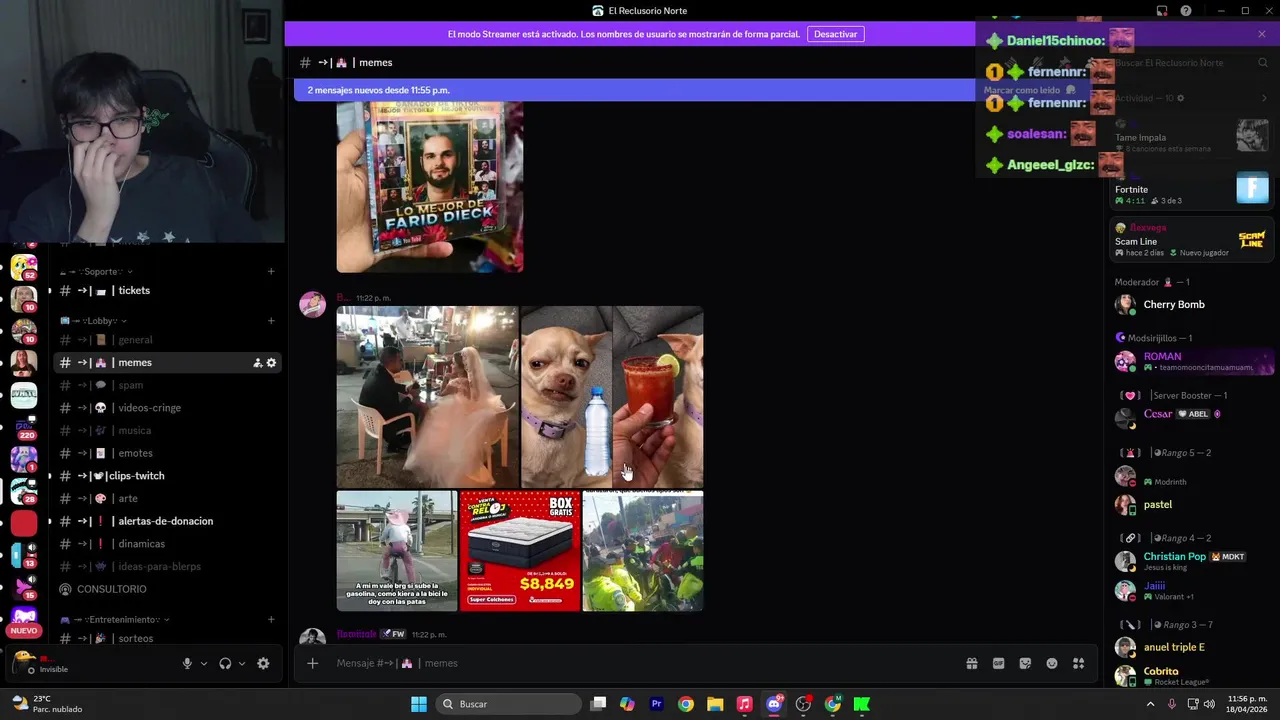Open Premiere Pro from taskbar
1280x720 pixels.
tap(657, 704)
